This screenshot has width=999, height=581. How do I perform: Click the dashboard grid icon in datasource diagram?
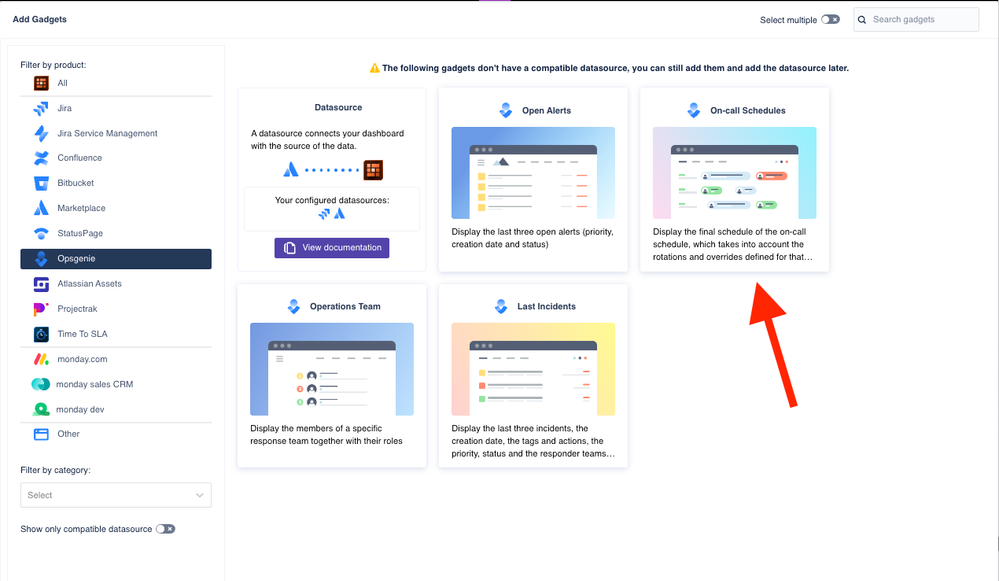tap(373, 170)
